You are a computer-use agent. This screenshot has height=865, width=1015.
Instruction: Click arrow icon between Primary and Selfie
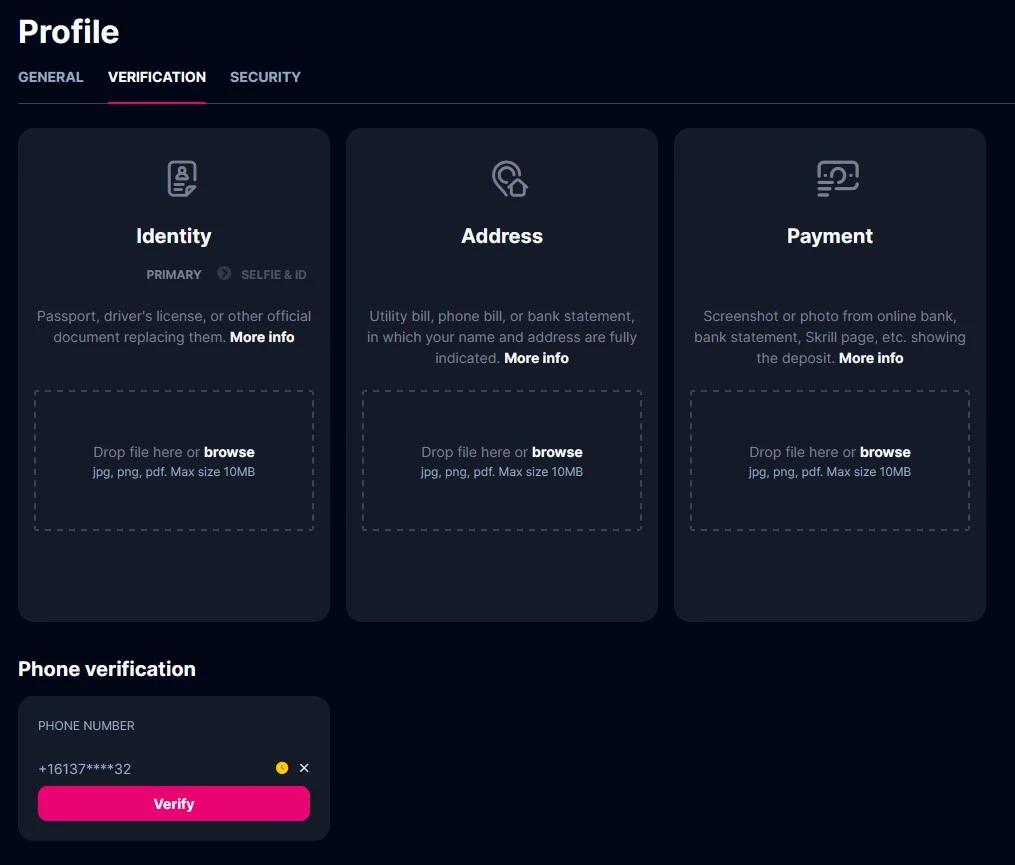coord(224,273)
